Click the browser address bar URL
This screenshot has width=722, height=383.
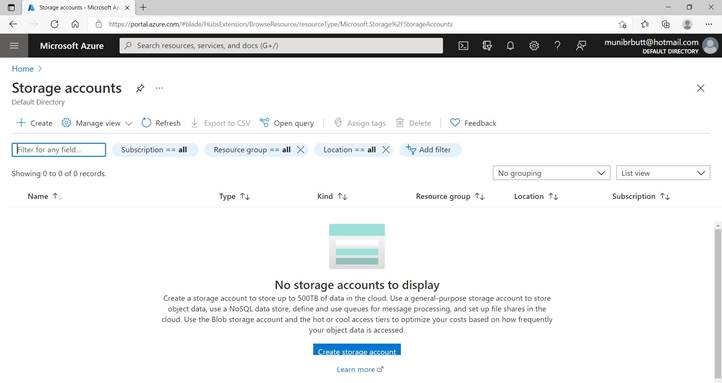(280, 24)
